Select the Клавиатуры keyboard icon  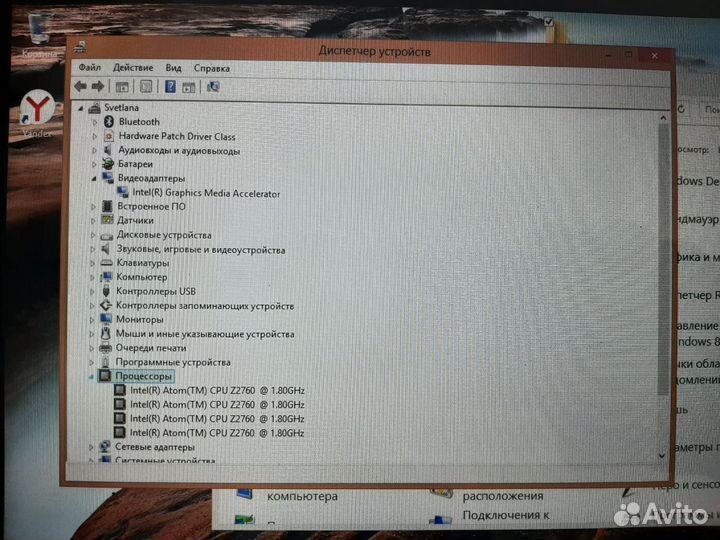click(x=107, y=263)
